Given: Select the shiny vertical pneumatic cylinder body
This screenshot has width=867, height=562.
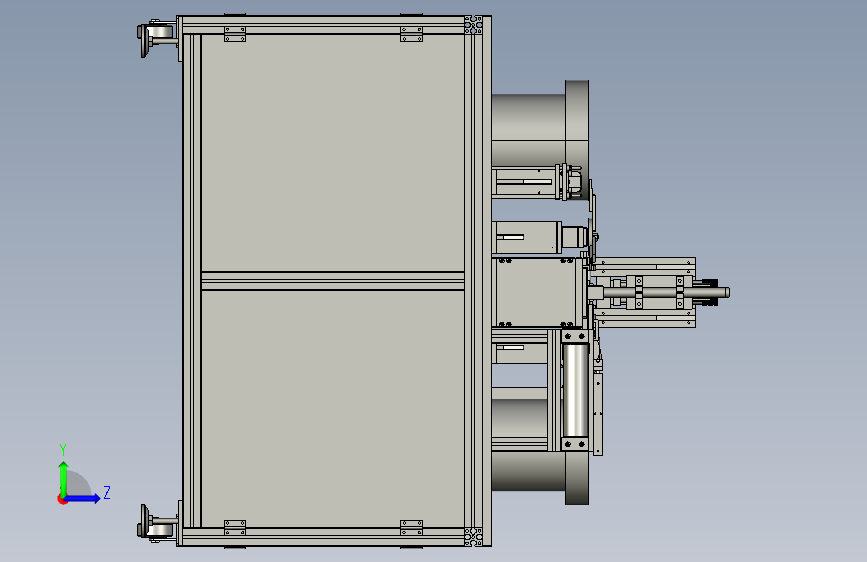Looking at the screenshot, I should point(575,390).
